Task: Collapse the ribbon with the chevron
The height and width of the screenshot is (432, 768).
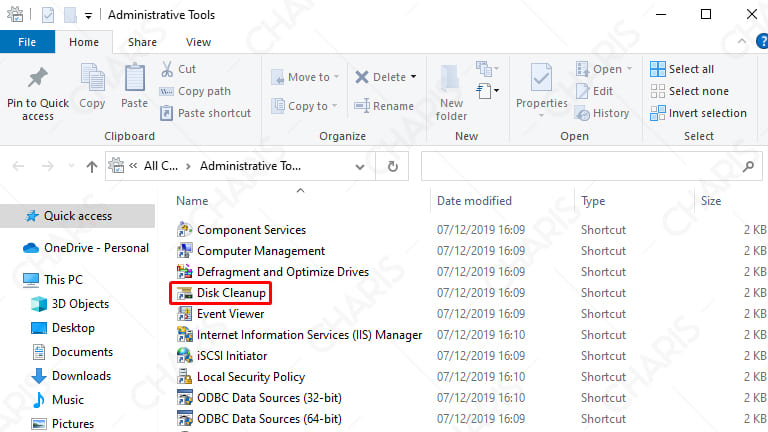Action: (x=742, y=41)
